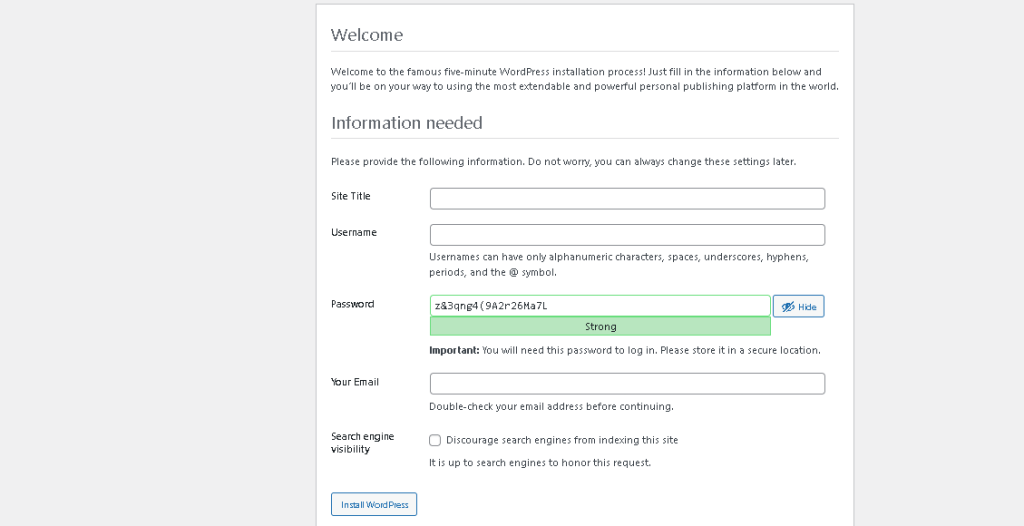Click the Important password storage notice
This screenshot has height=526, width=1024.
[625, 350]
